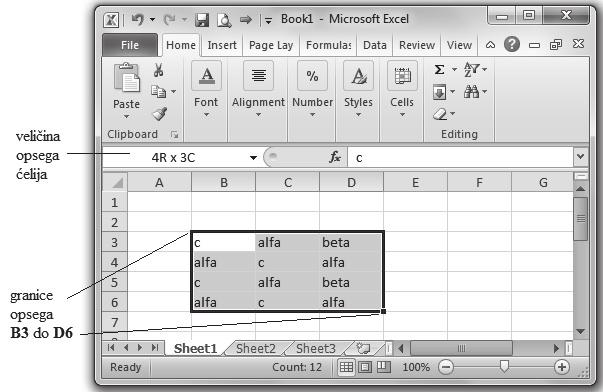
Task: Click zoom level 100% button
Action: tap(416, 367)
